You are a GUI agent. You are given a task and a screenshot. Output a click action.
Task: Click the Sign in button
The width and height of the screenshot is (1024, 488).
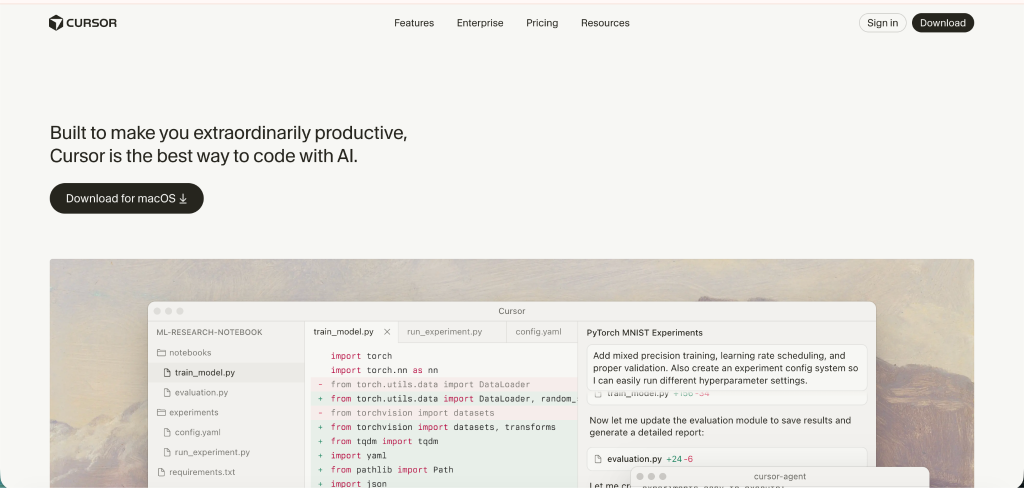click(882, 23)
